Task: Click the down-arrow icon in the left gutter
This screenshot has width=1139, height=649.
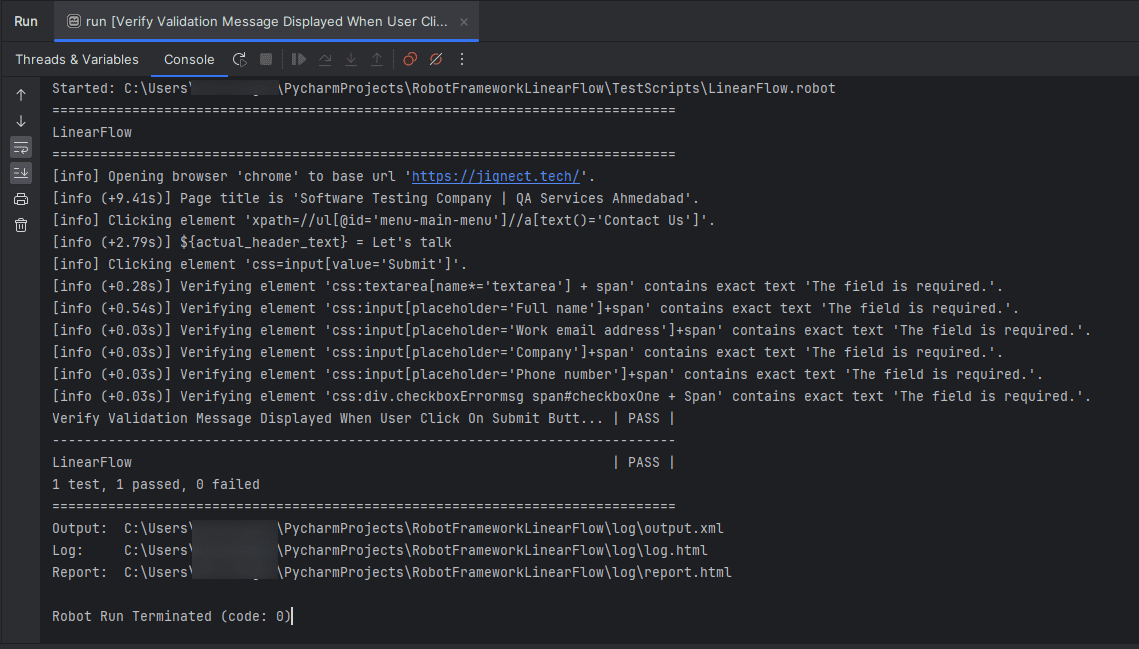Action: 21,121
